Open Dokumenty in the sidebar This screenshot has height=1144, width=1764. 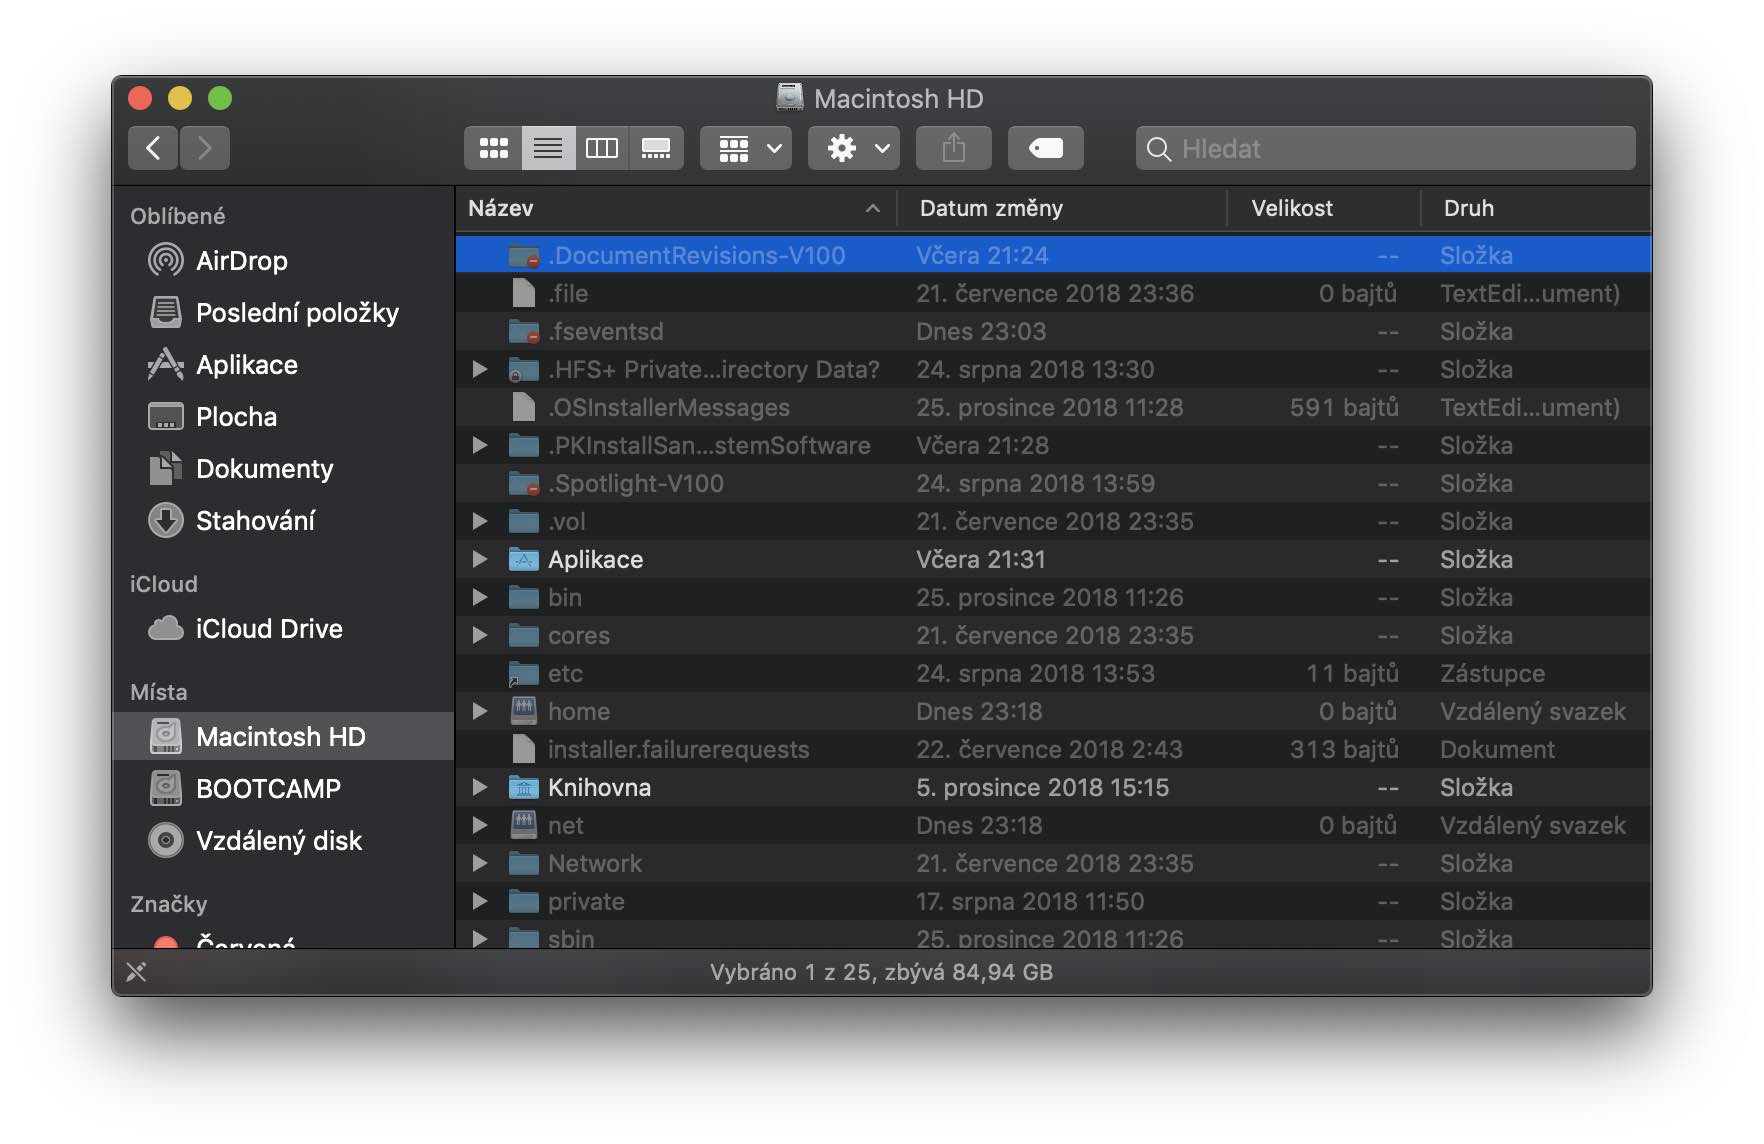(x=284, y=469)
